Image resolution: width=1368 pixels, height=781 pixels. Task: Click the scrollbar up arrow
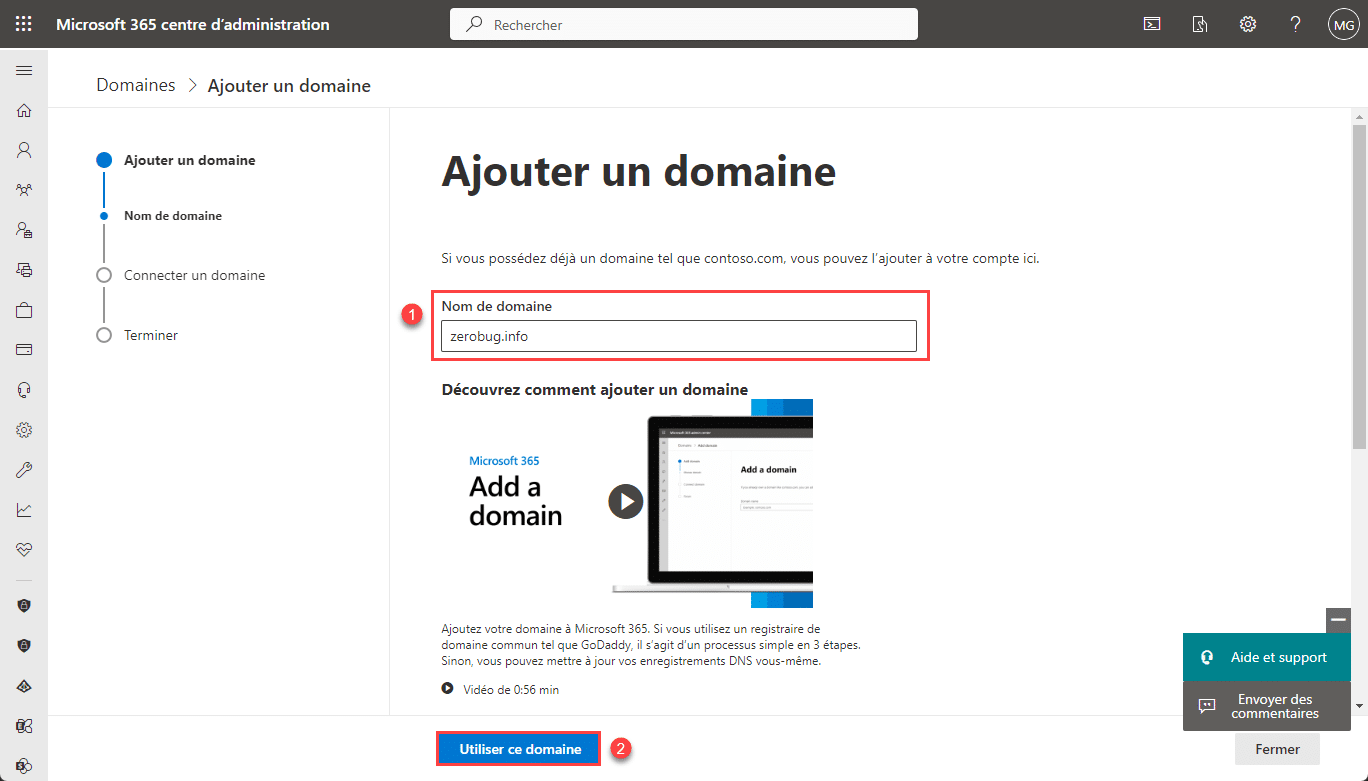point(1359,116)
